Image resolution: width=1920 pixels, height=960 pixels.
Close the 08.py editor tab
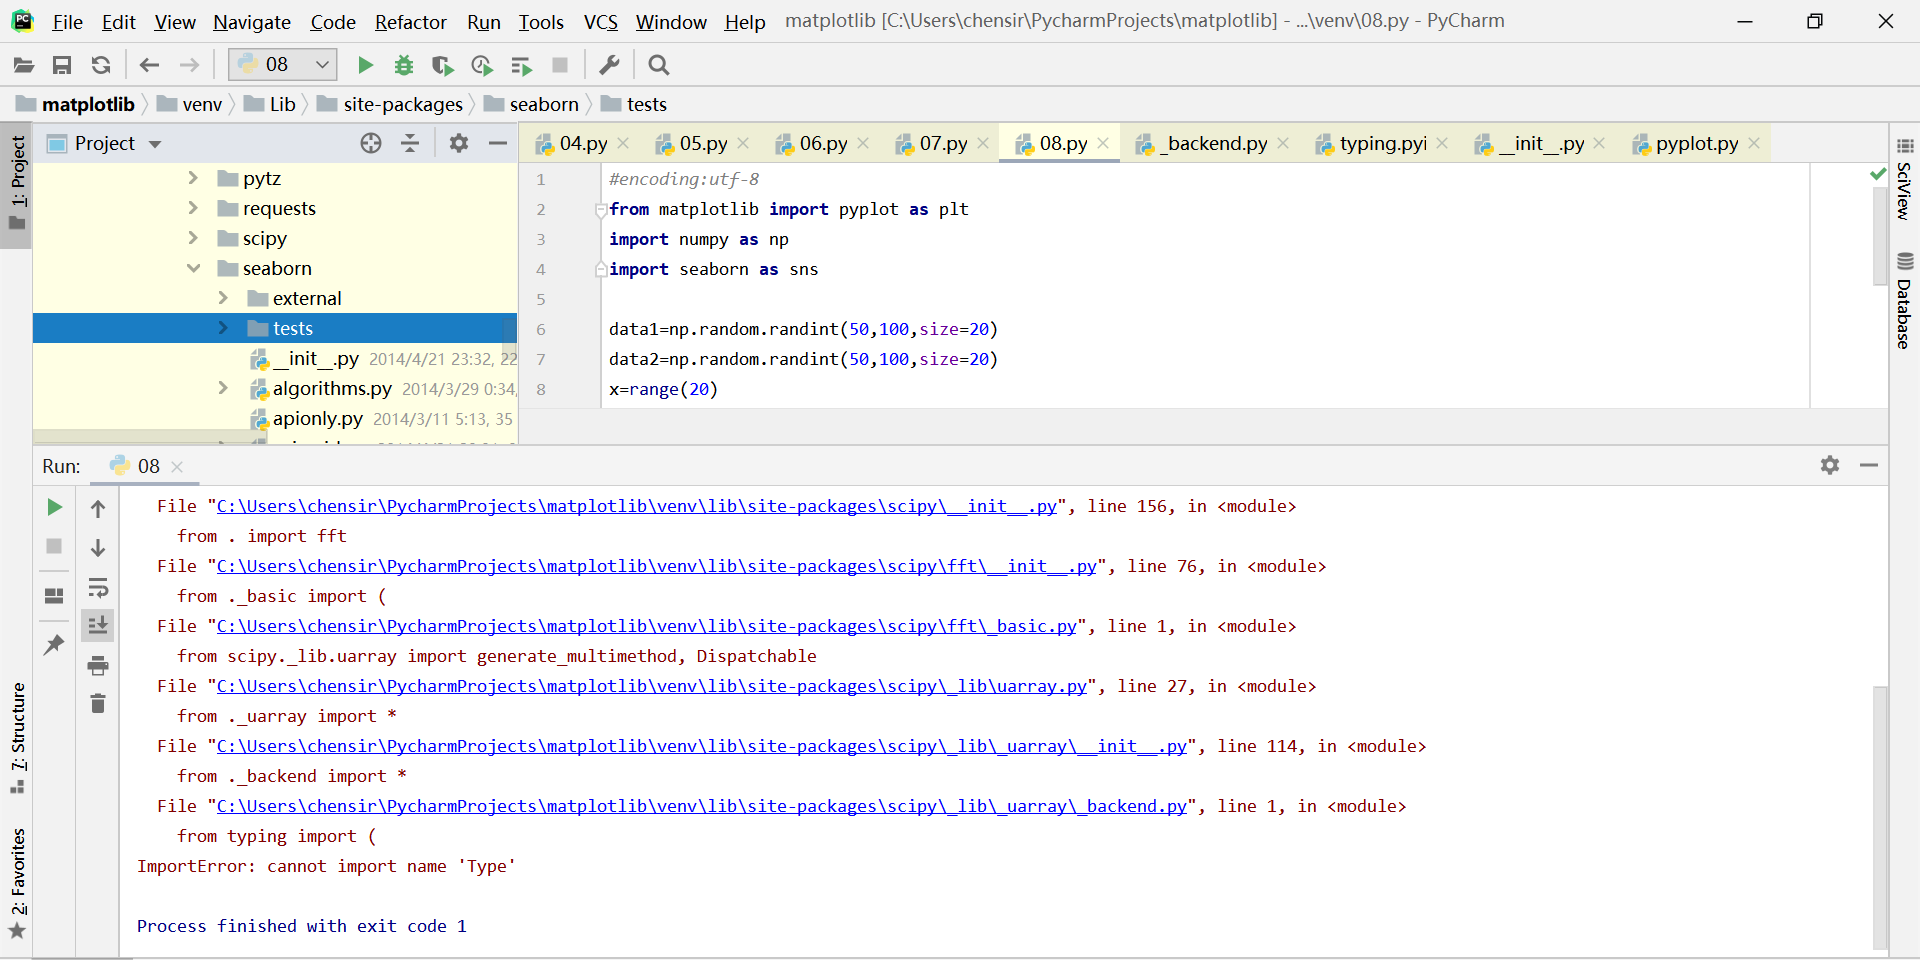coord(1103,143)
